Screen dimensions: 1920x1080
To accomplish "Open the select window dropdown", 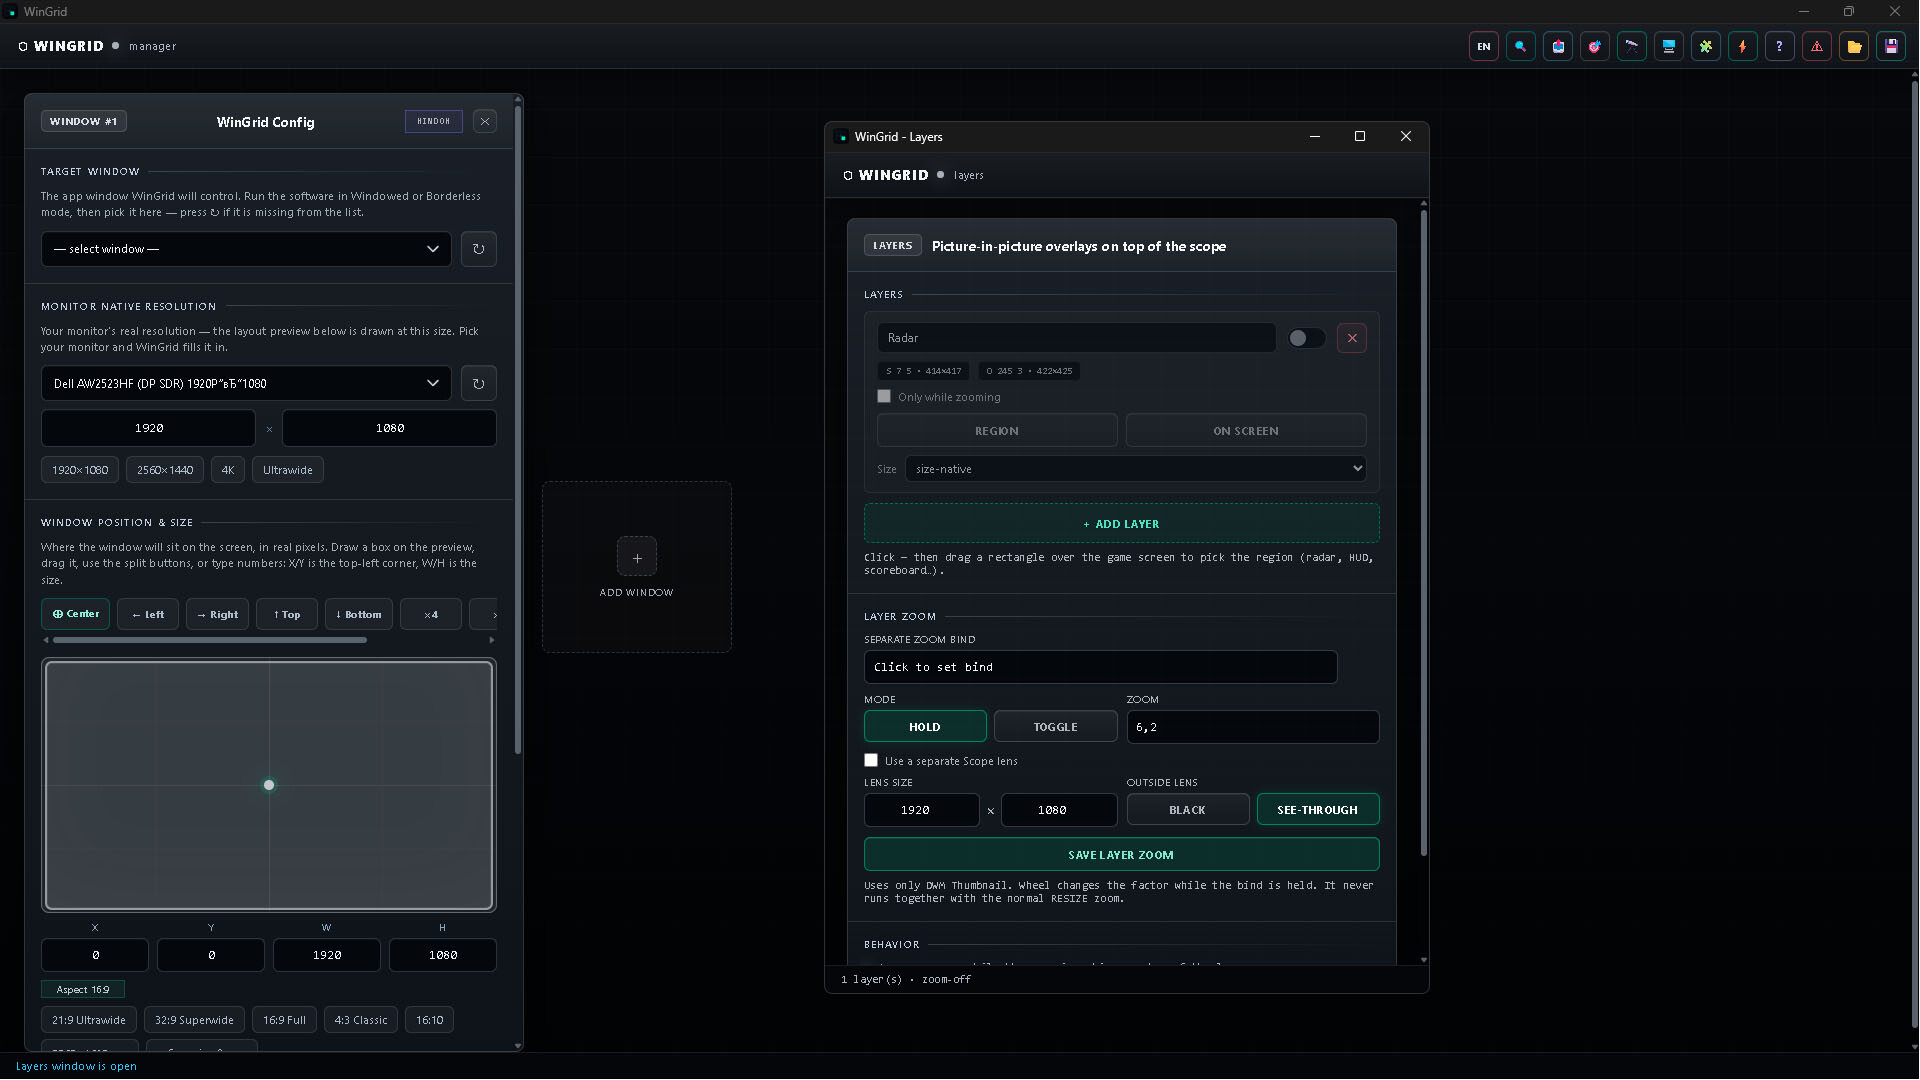I will coord(246,249).
